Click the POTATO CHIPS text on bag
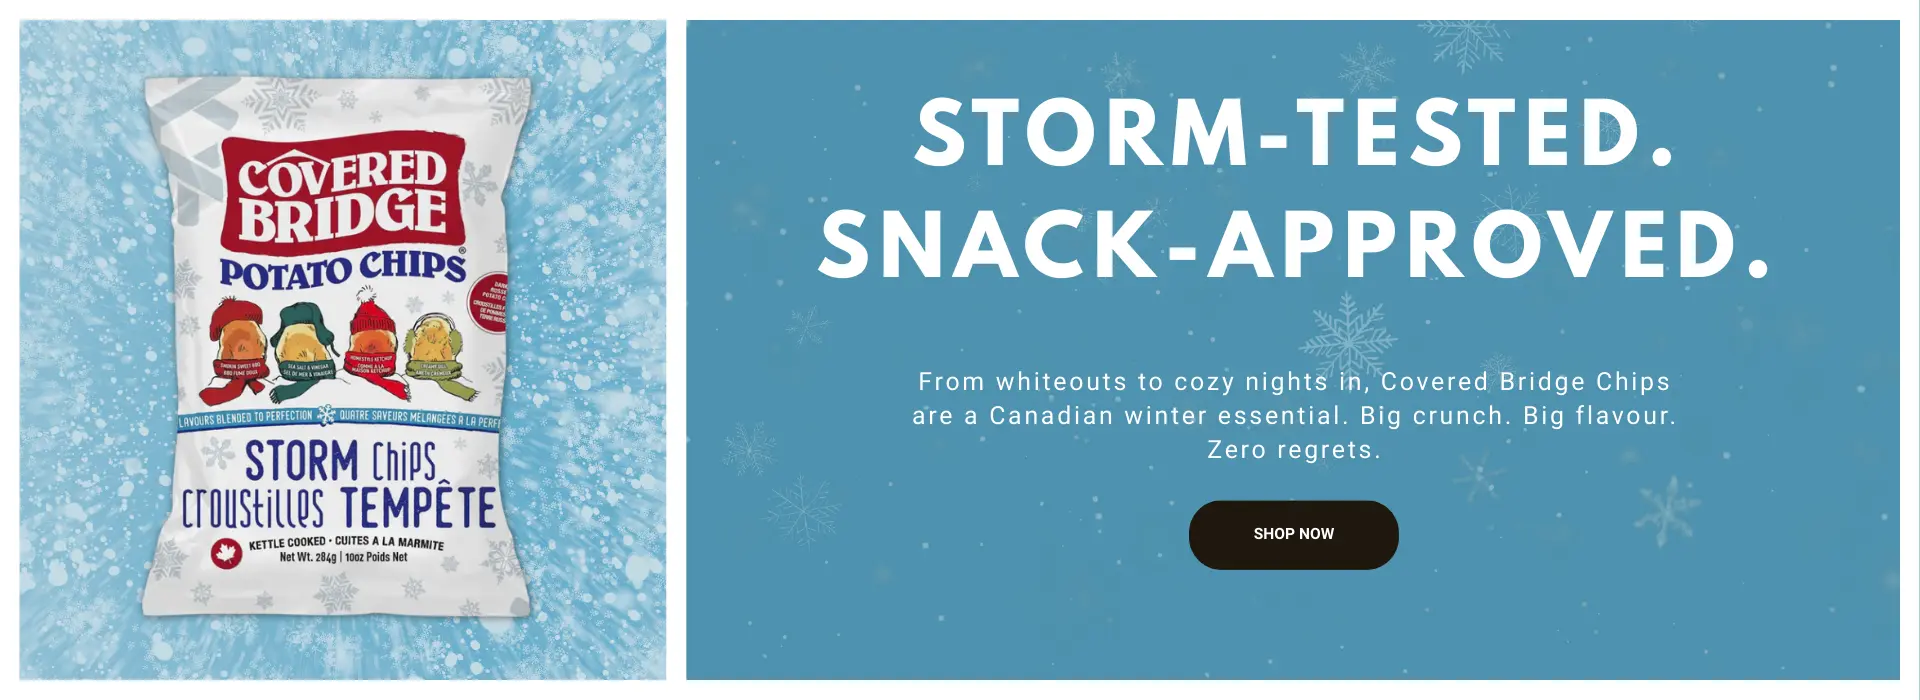 click(342, 268)
